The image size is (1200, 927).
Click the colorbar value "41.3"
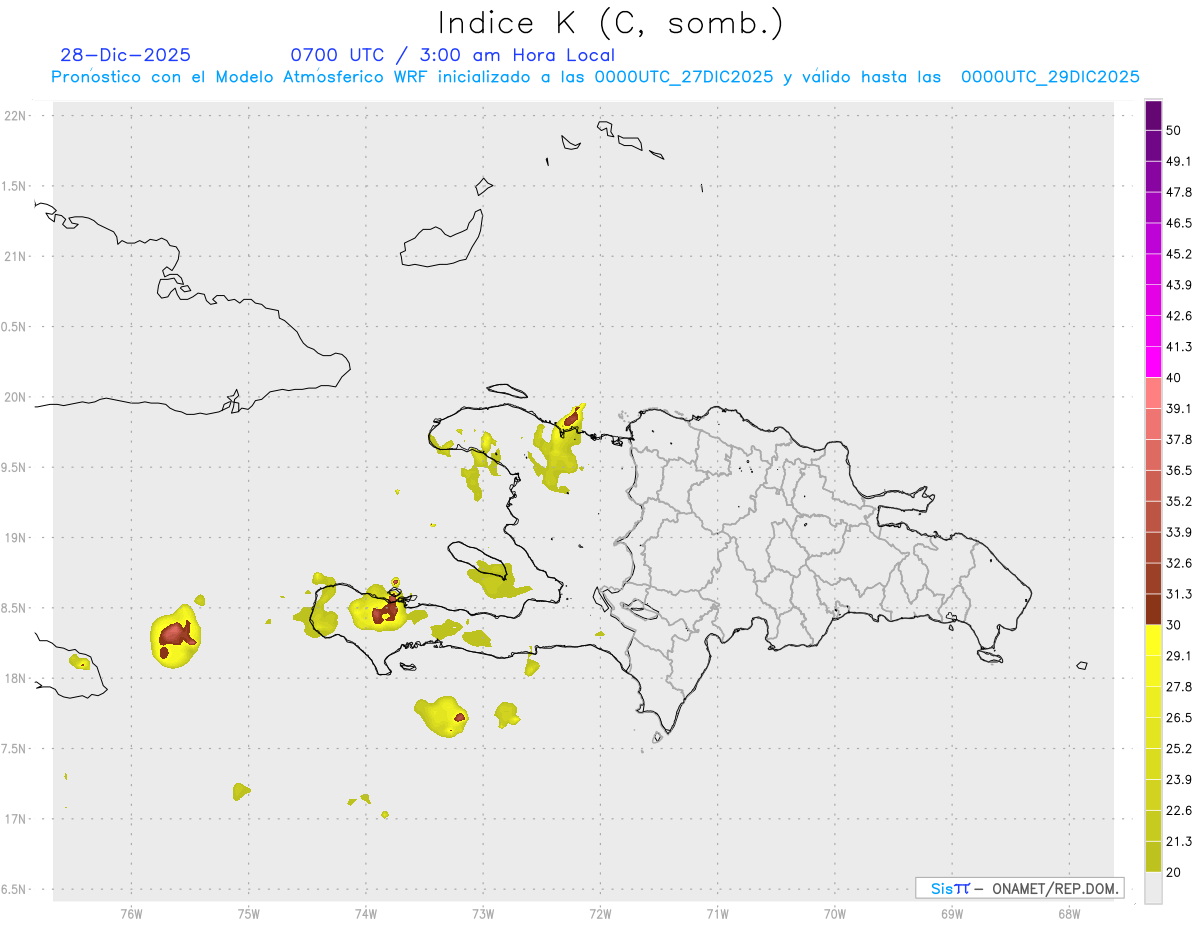tap(1178, 347)
